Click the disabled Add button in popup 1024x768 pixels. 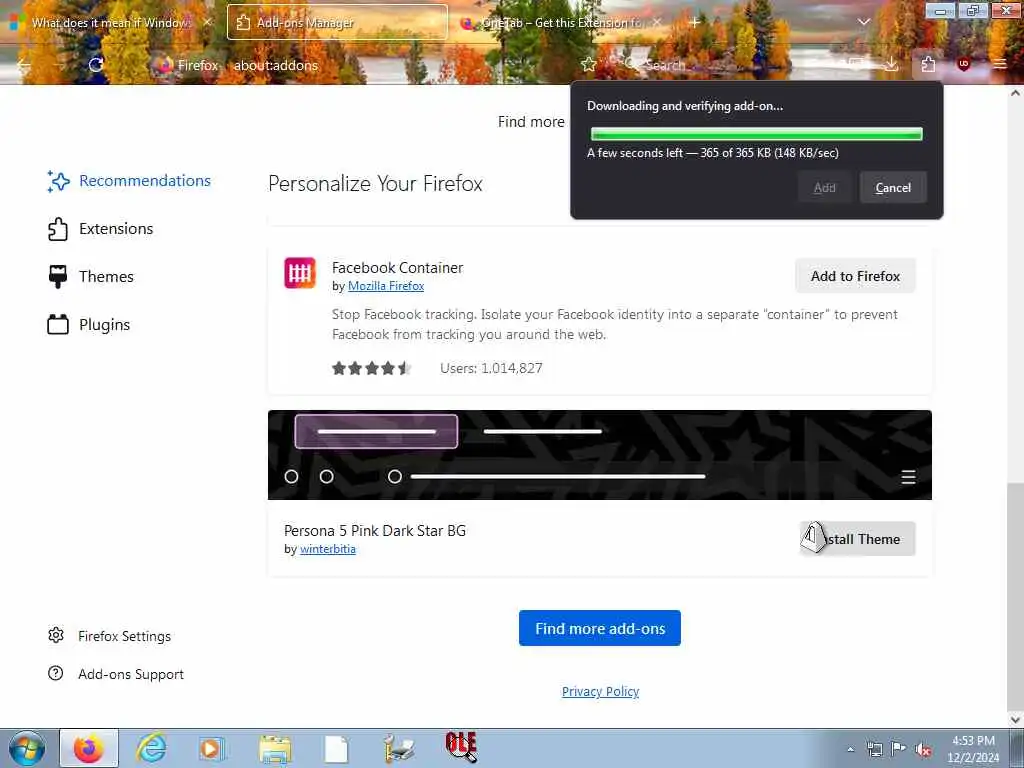point(824,187)
